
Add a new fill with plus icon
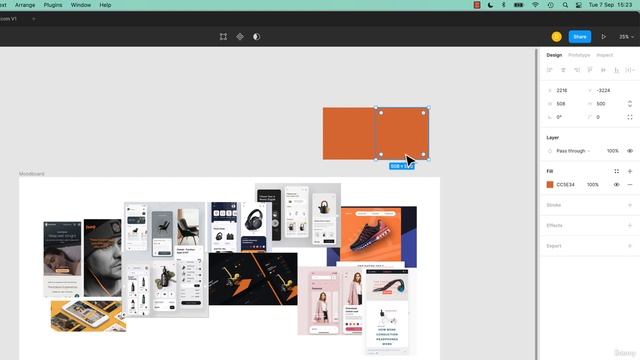click(x=630, y=171)
